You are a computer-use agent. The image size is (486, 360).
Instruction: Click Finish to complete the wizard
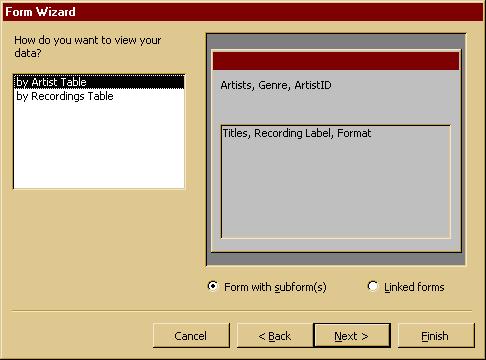[436, 336]
